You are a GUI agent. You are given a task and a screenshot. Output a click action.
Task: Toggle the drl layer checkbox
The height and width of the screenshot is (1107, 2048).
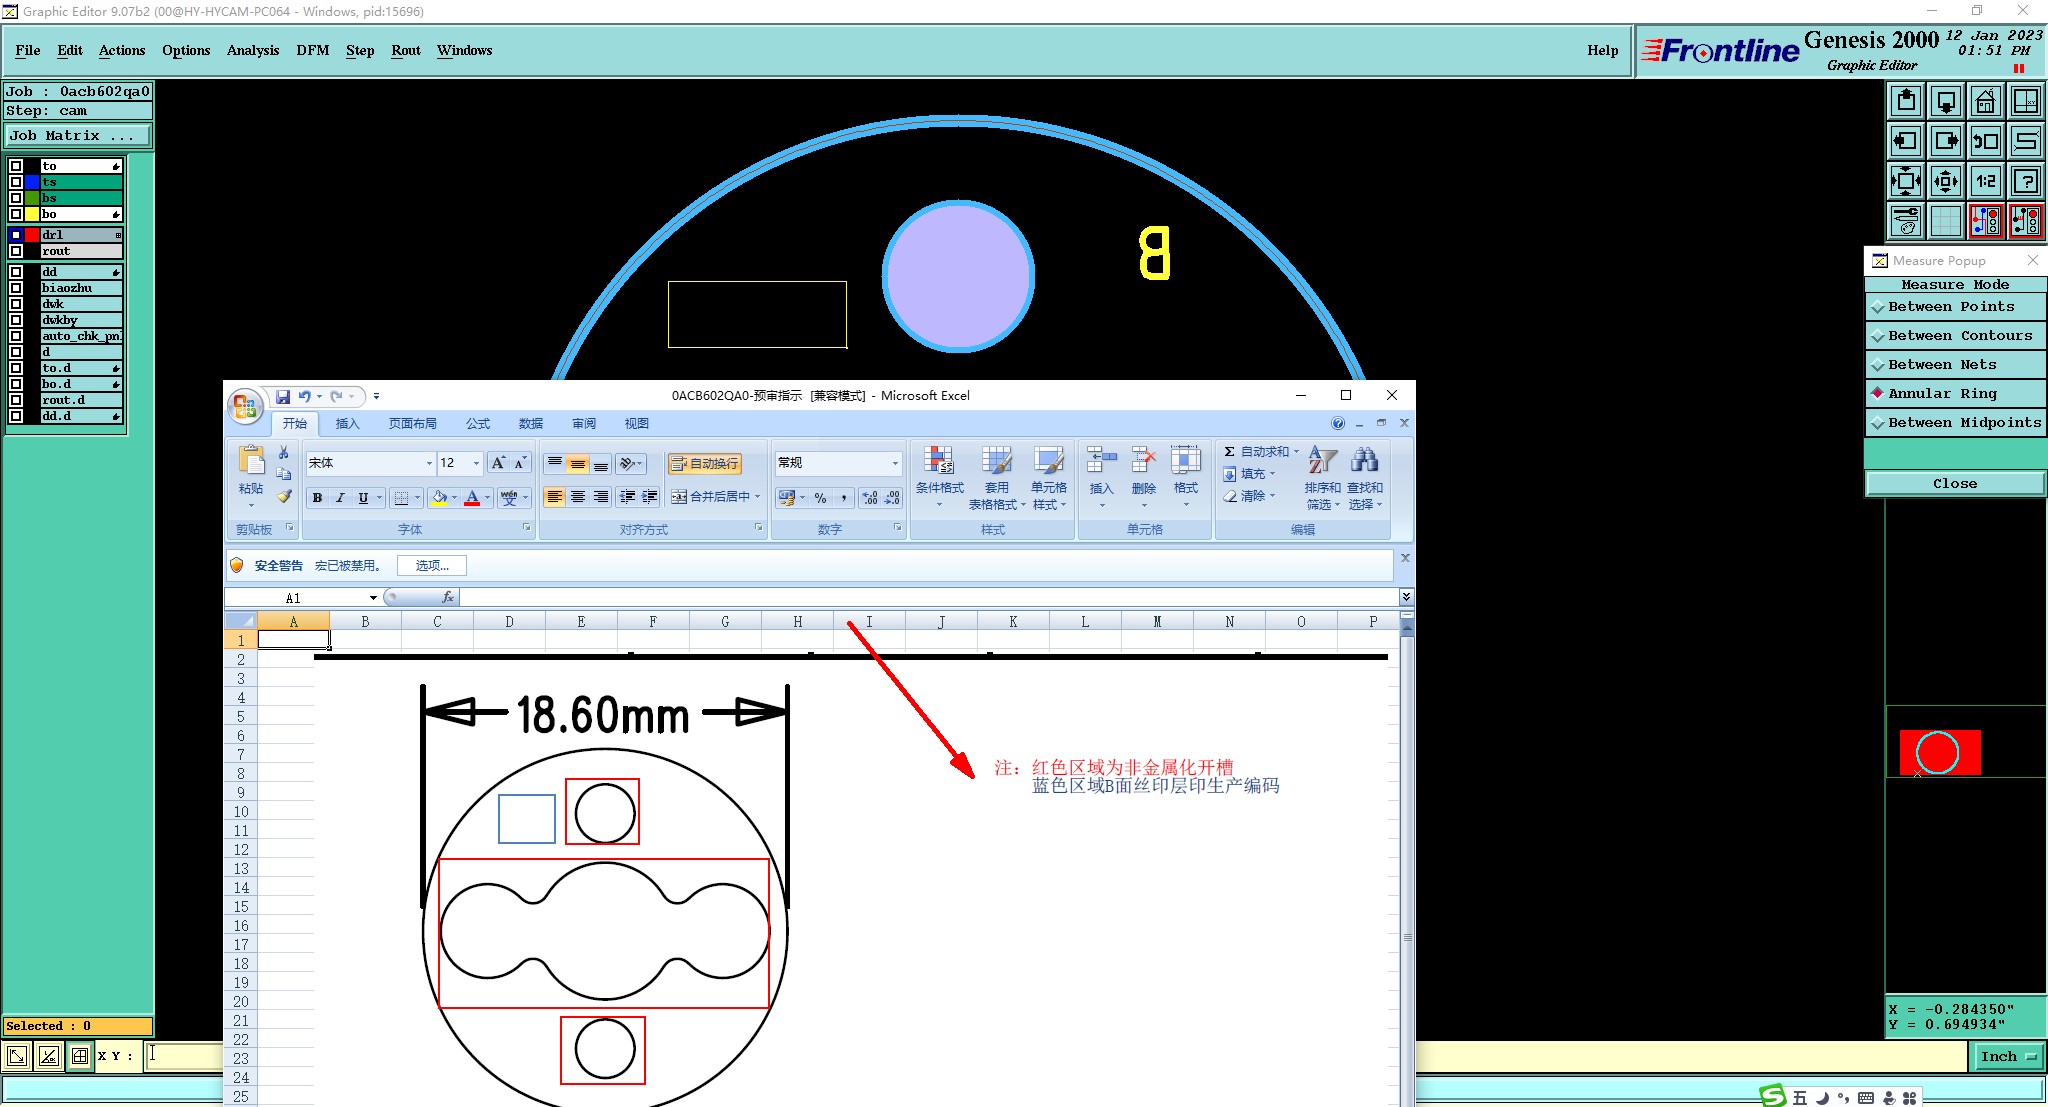click(x=16, y=235)
